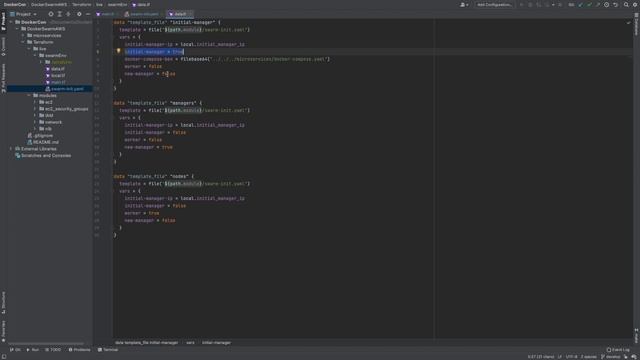Select local.tf in project tree
640x360 pixels.
click(x=55, y=76)
